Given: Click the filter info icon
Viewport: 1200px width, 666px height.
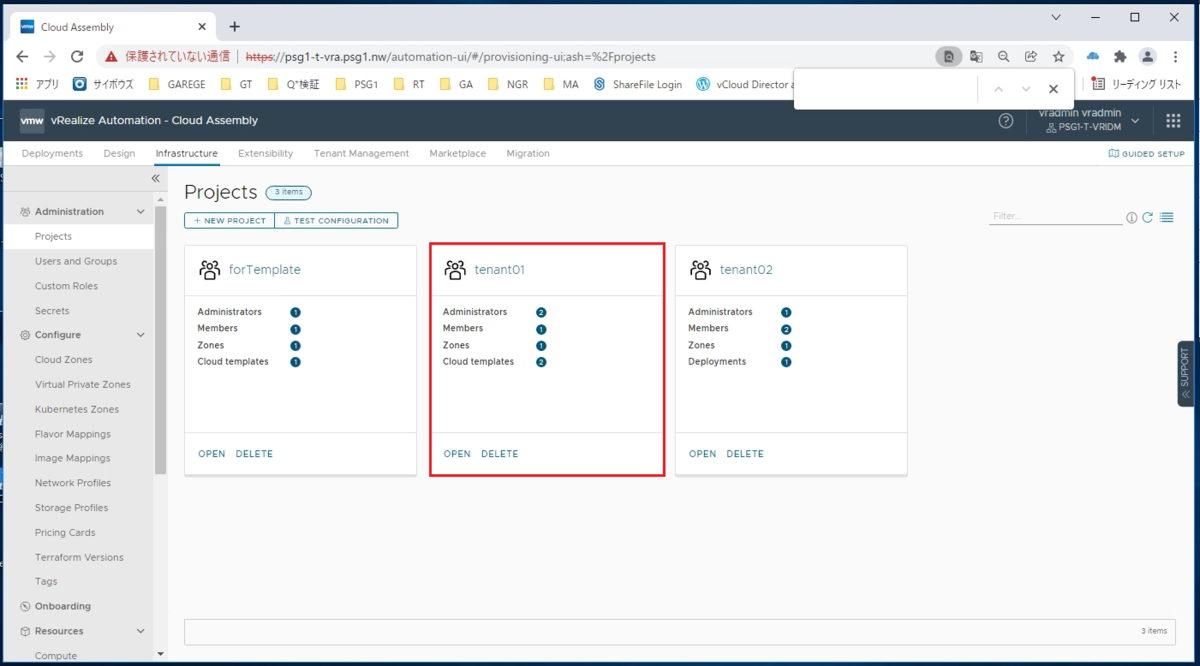Looking at the screenshot, I should pyautogui.click(x=1132, y=217).
